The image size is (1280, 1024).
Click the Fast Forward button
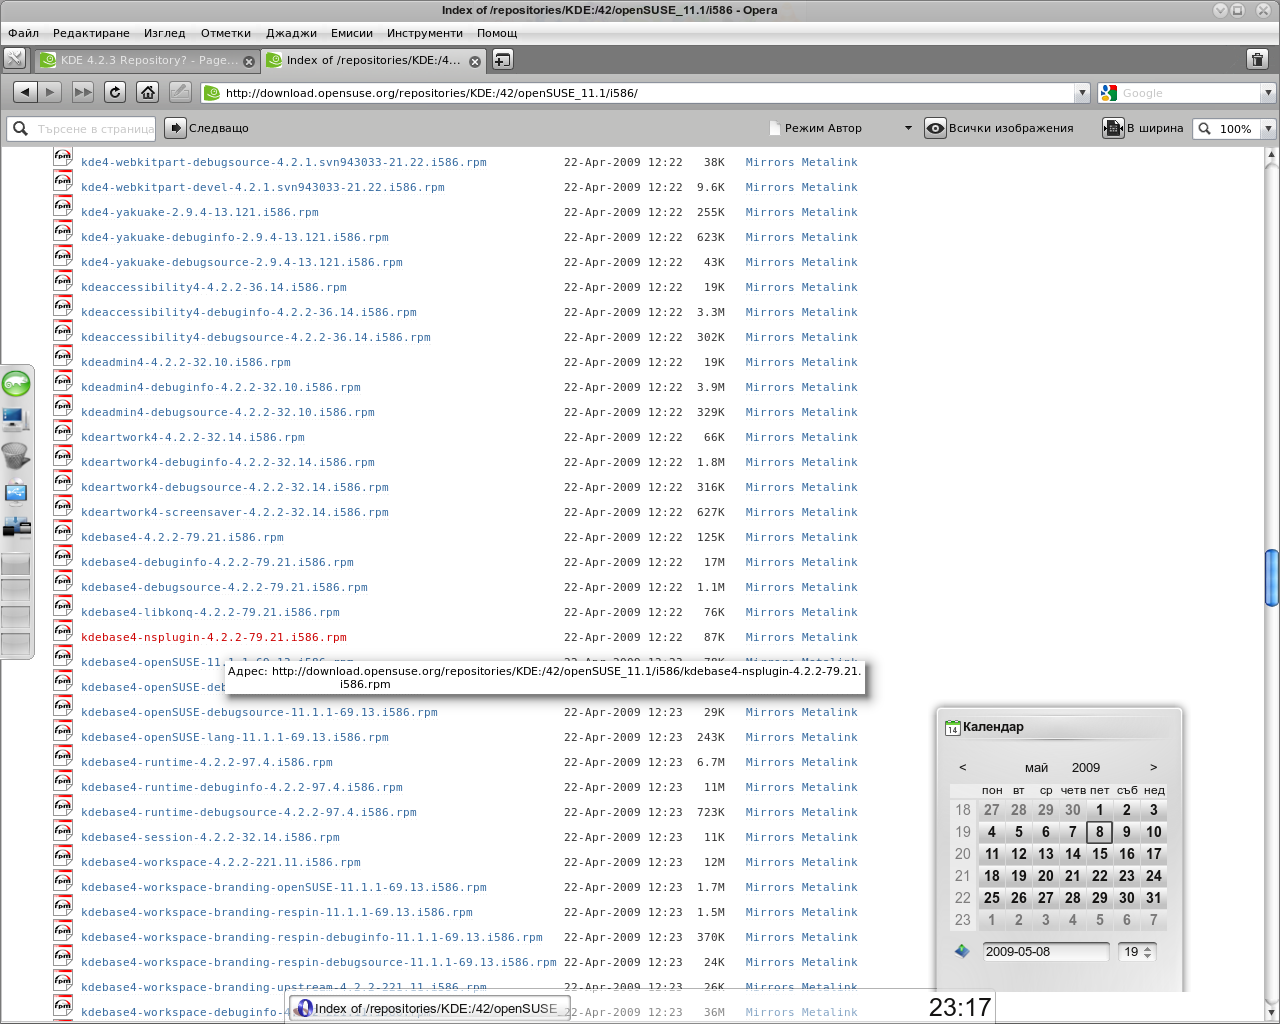coord(82,92)
